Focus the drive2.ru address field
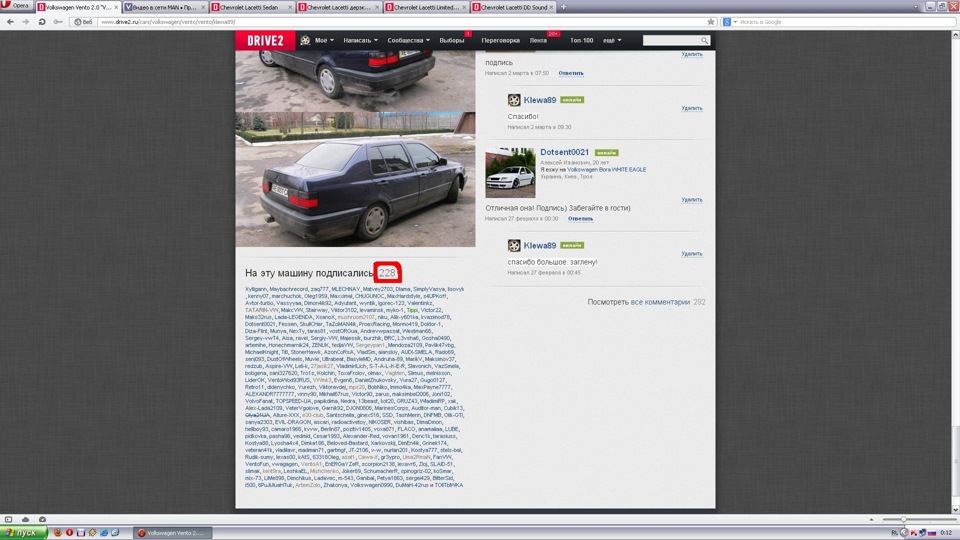Screen dimensions: 960x540 click(x=401, y=21)
